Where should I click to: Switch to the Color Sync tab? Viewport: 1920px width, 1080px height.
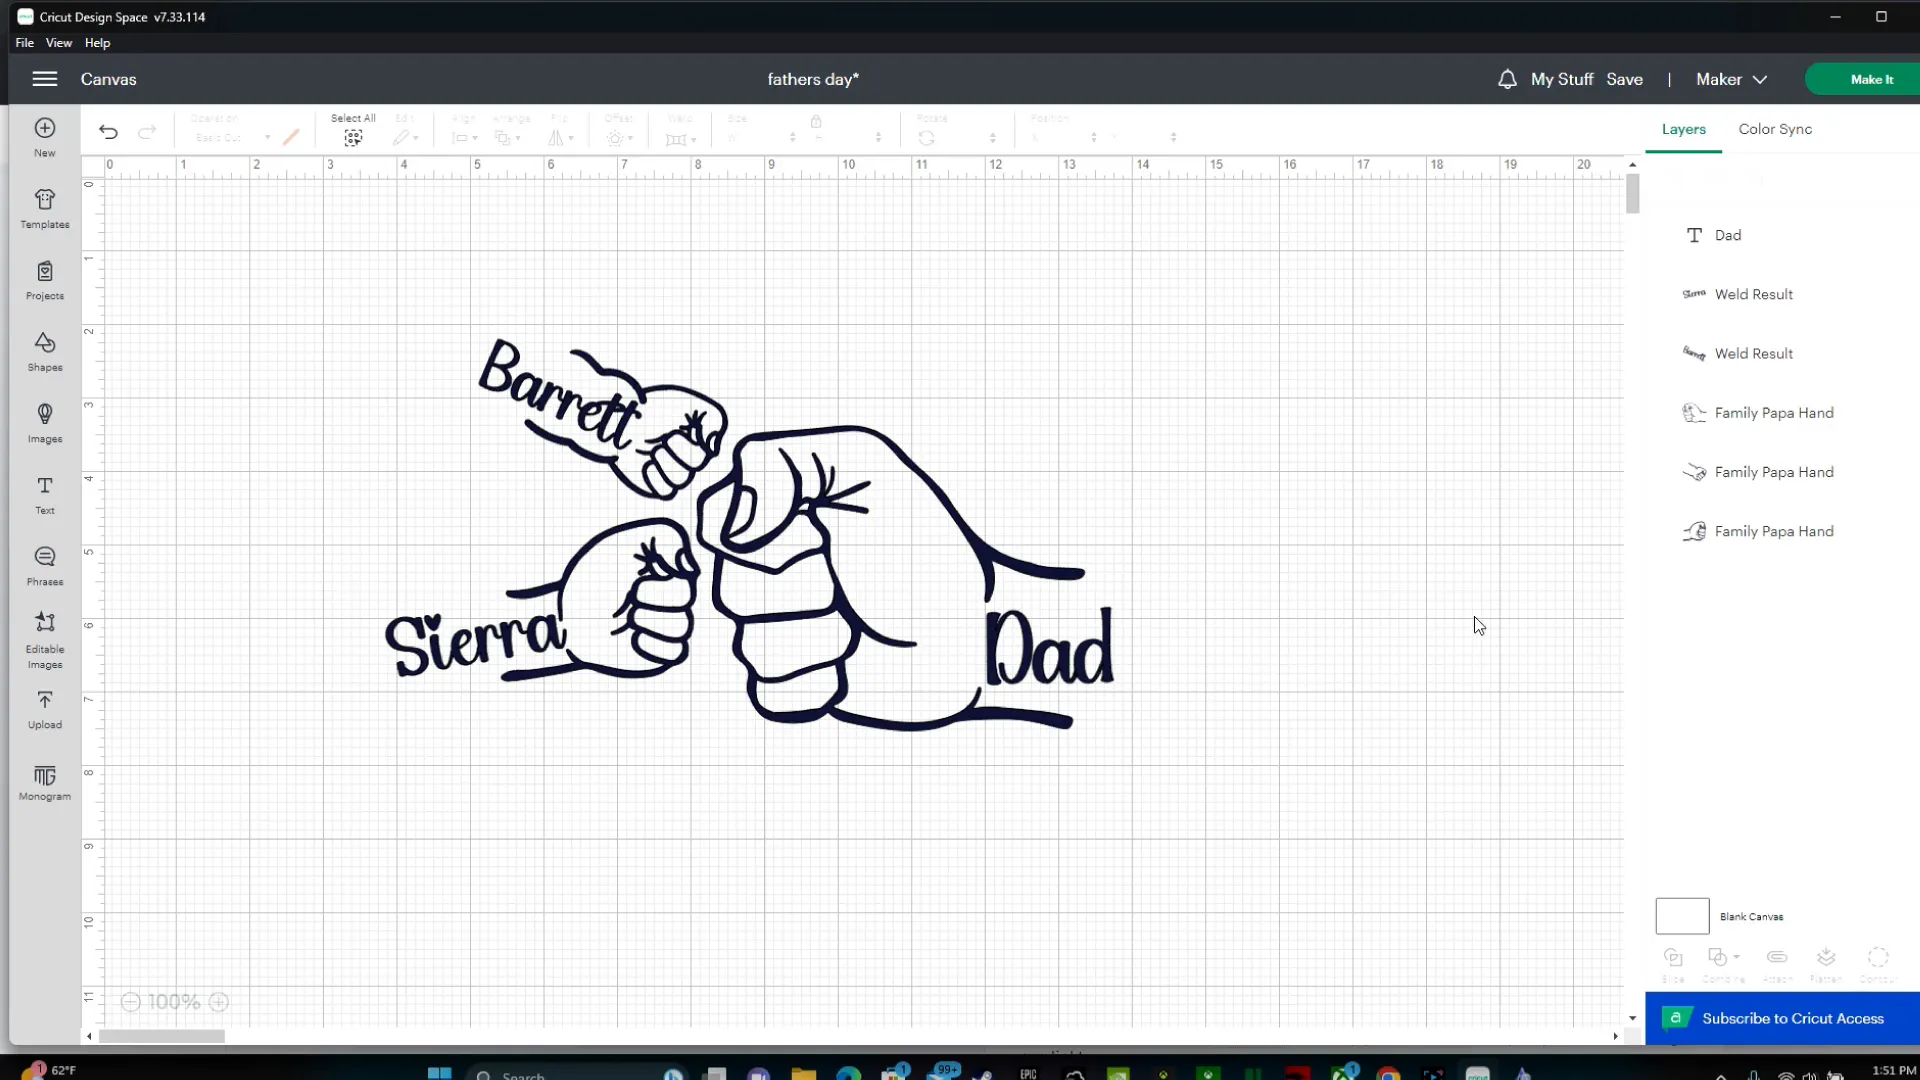pos(1774,129)
